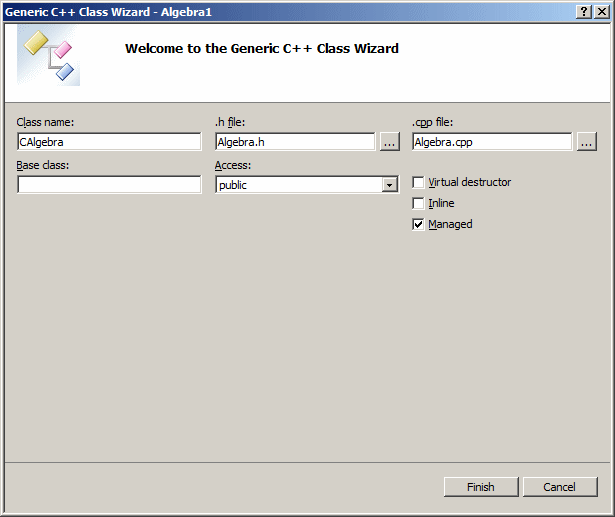Click the "Base class:" label
The height and width of the screenshot is (517, 615).
[x=42, y=166]
